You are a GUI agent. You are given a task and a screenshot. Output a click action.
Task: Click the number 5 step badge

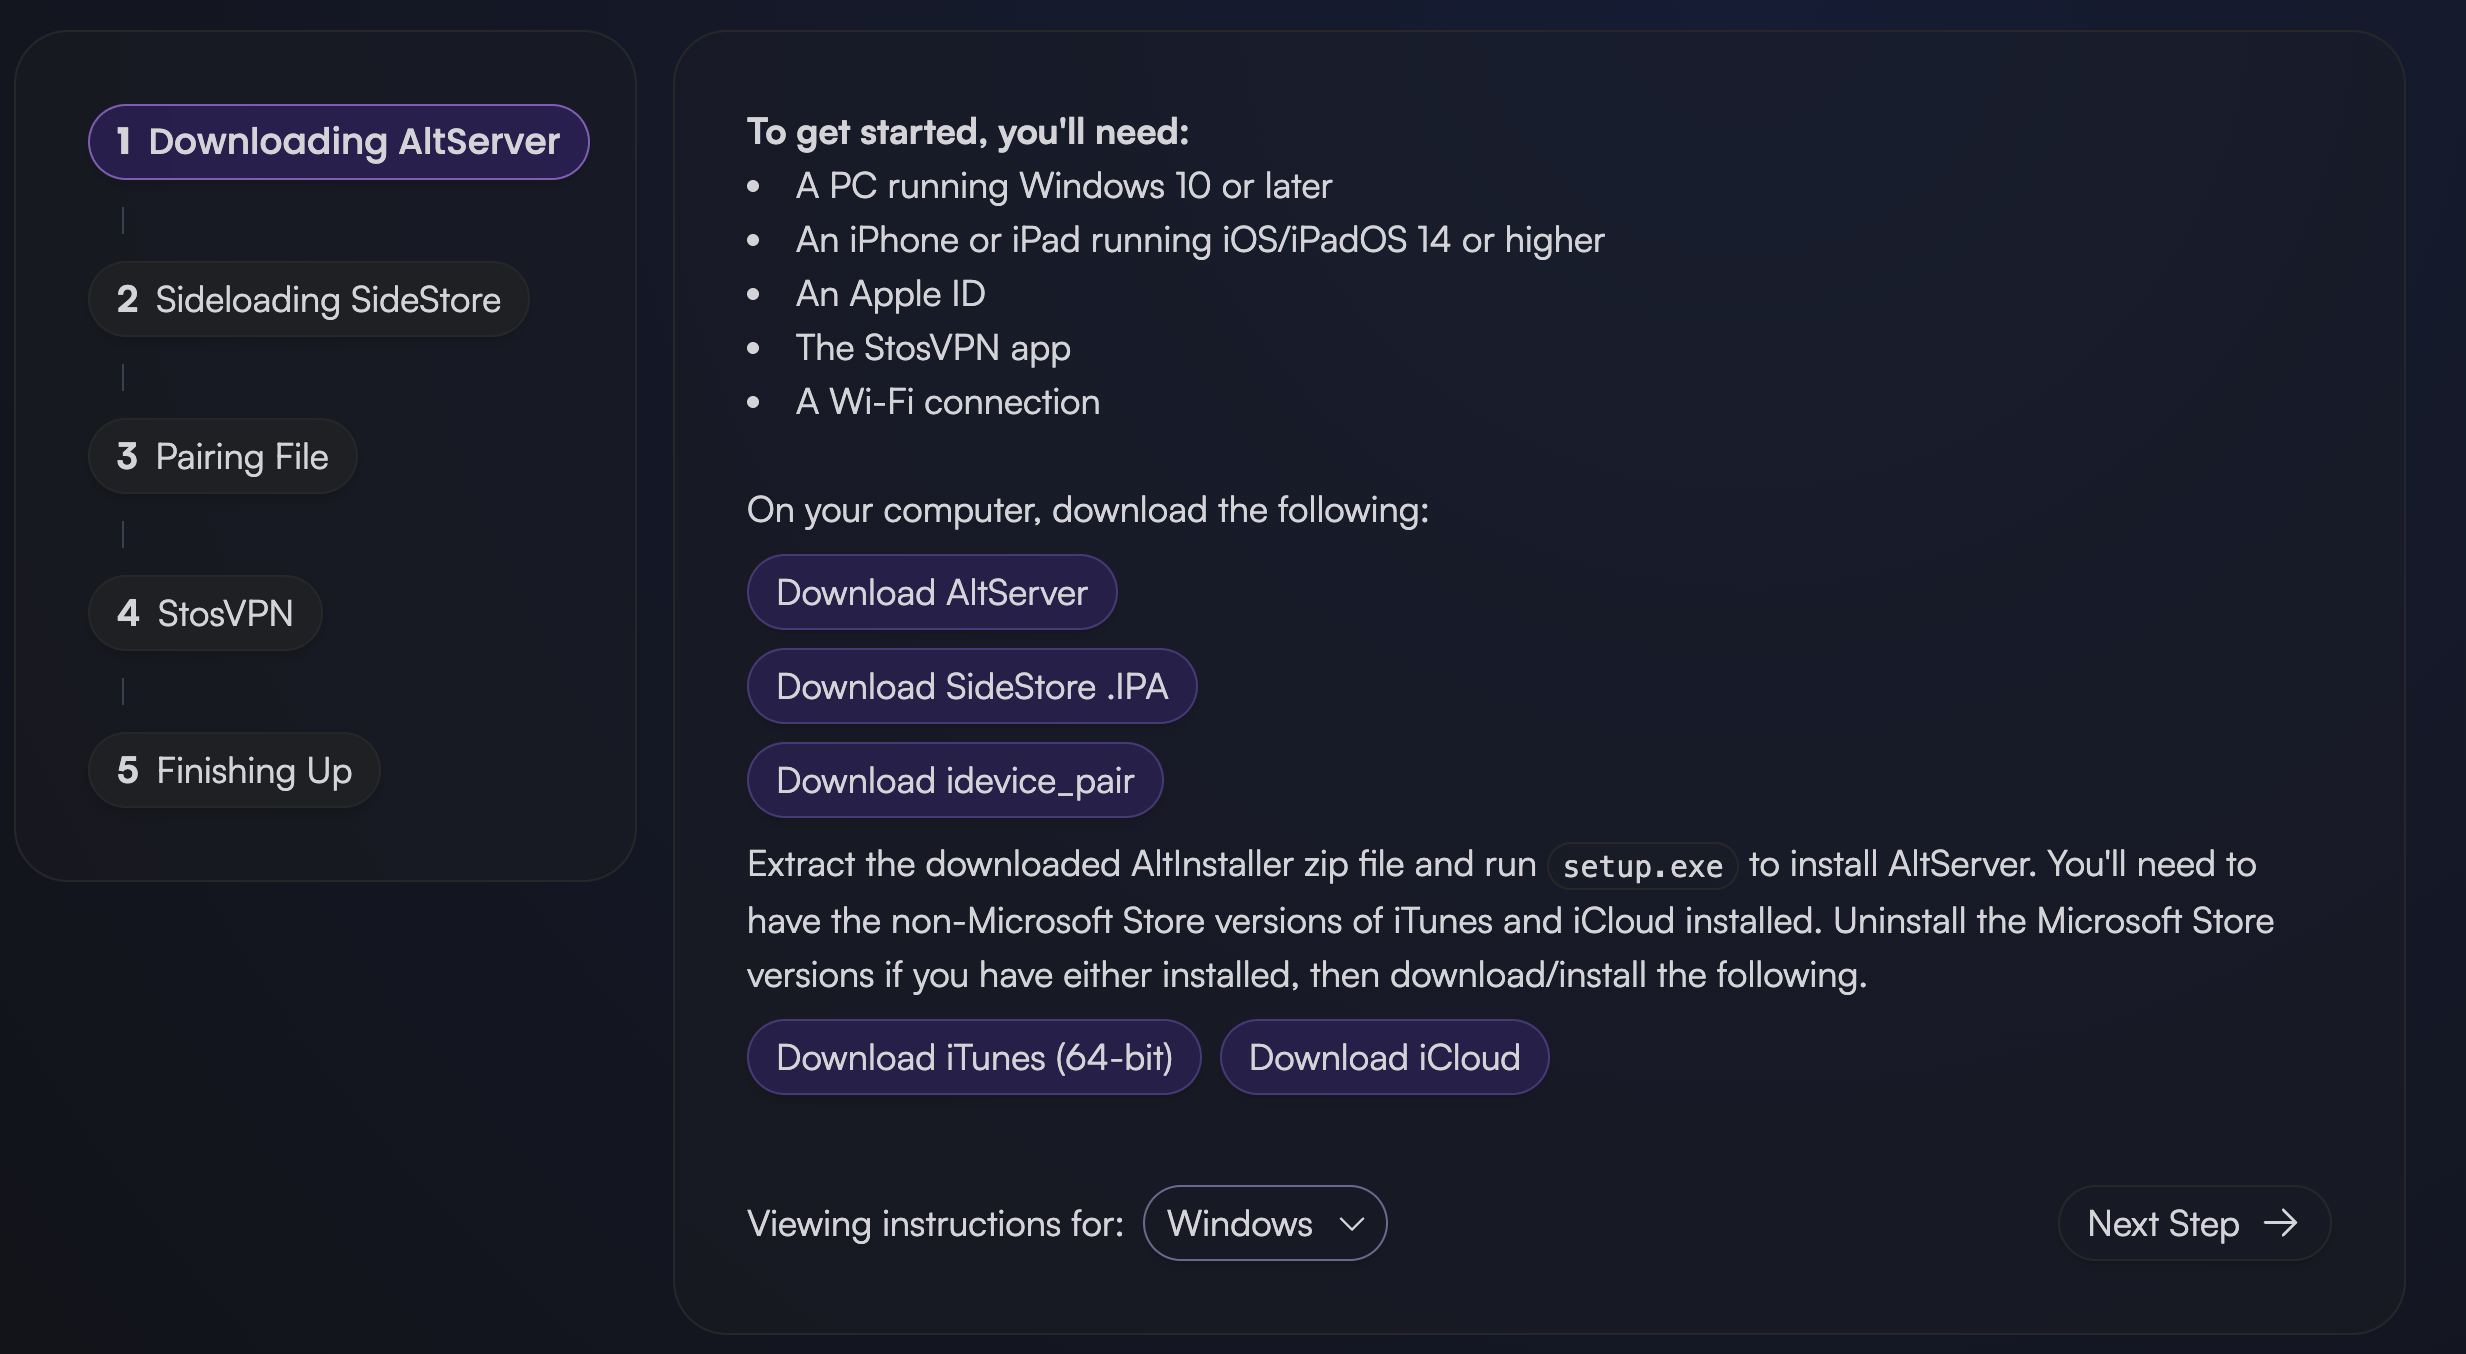[x=127, y=770]
